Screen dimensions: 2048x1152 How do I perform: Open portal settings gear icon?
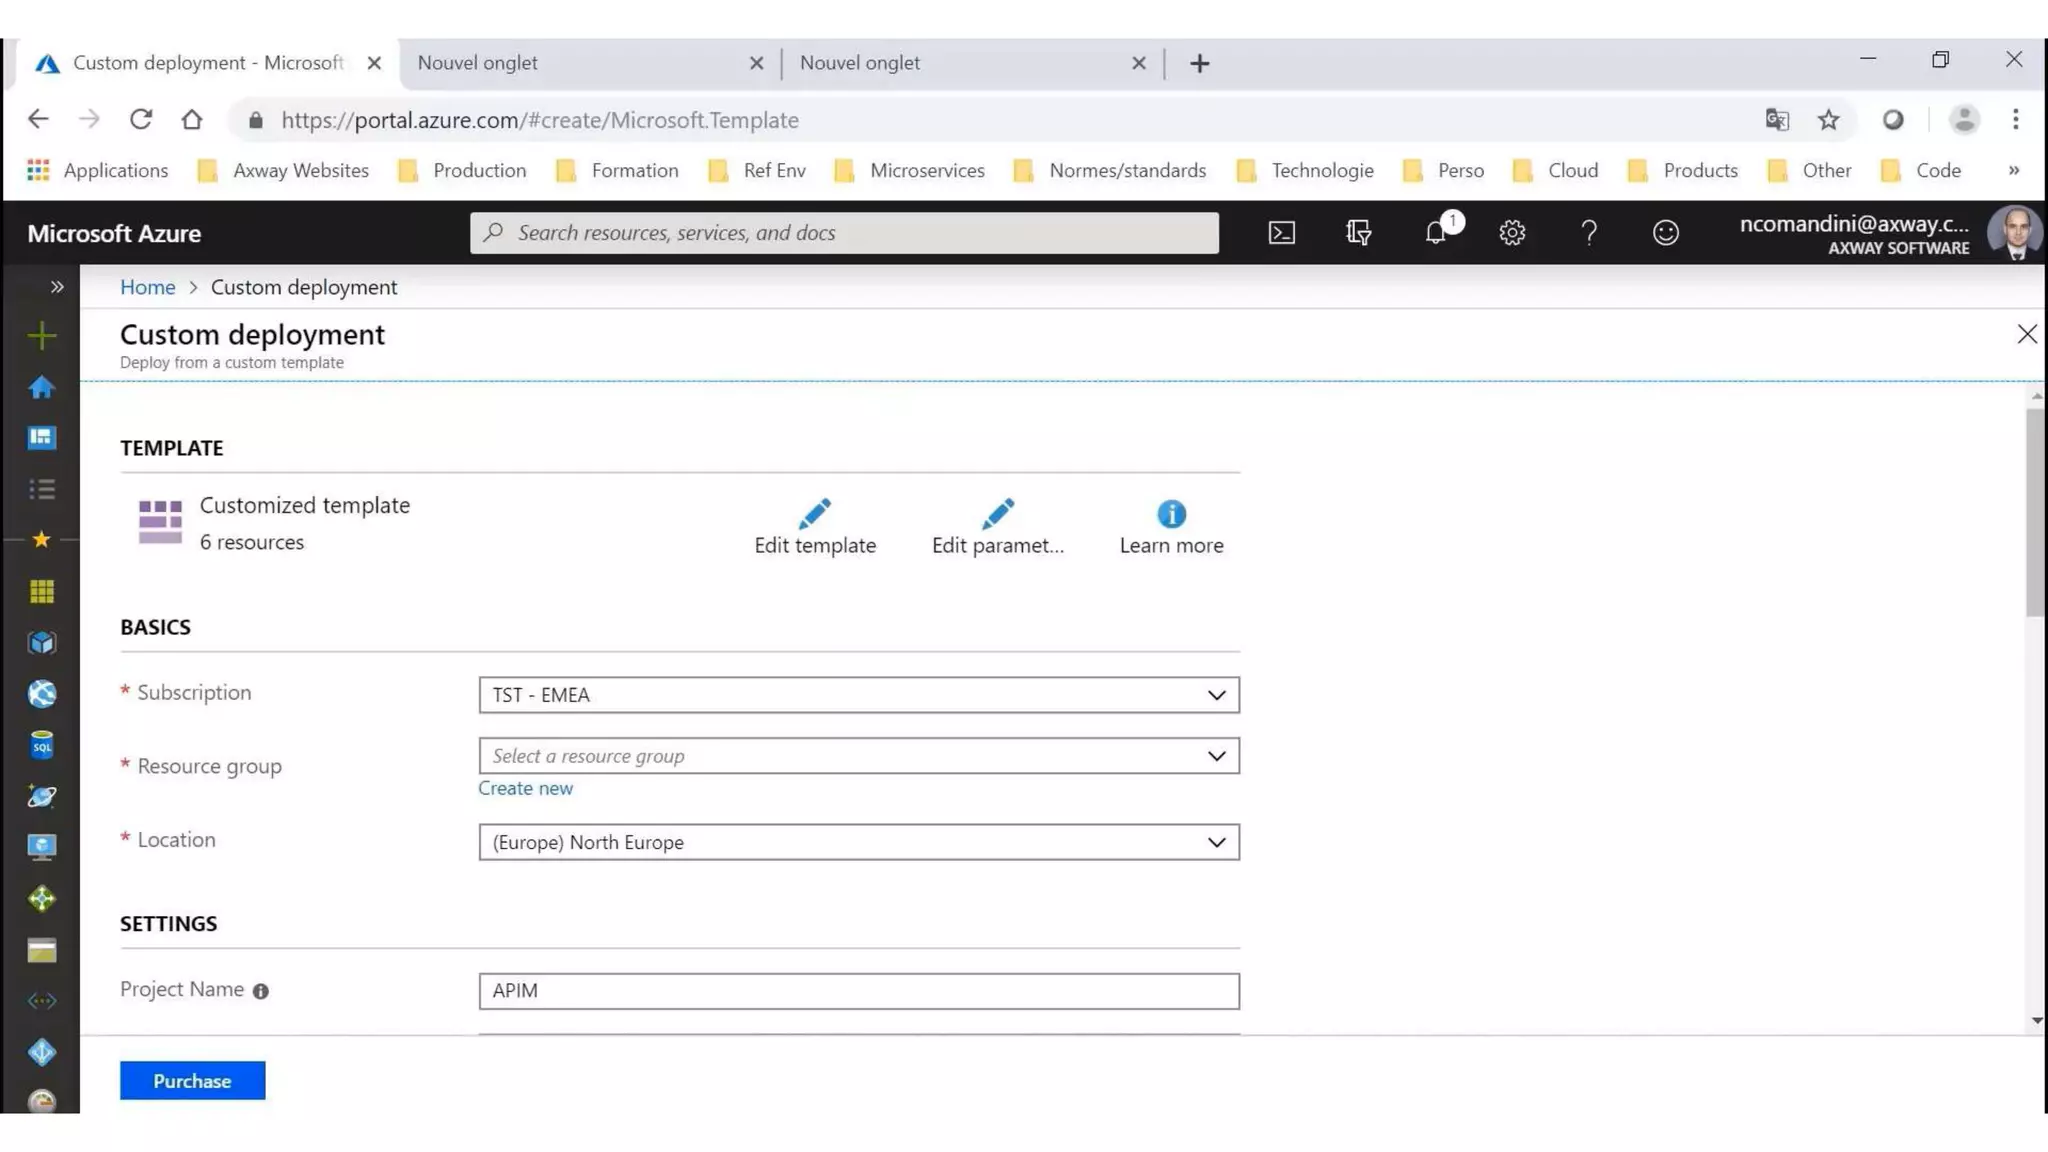1512,233
